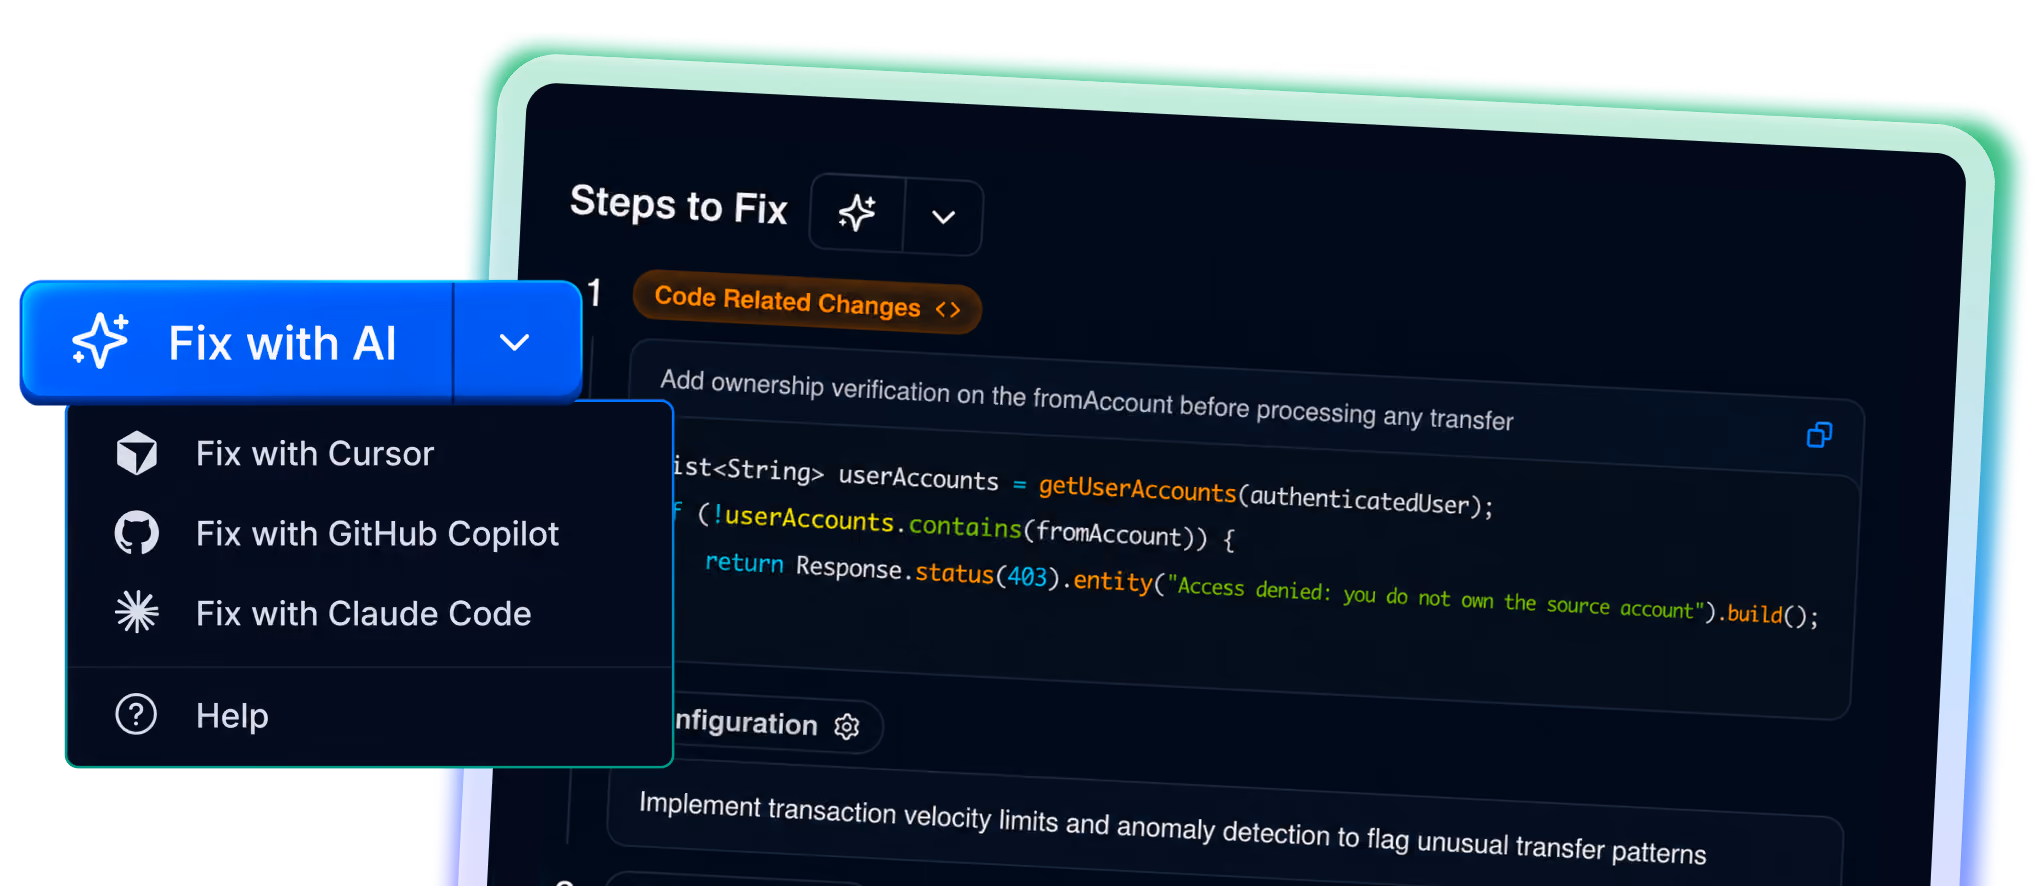The height and width of the screenshot is (886, 2036).
Task: Choose Fix with GitHub Copilot
Action: click(369, 534)
